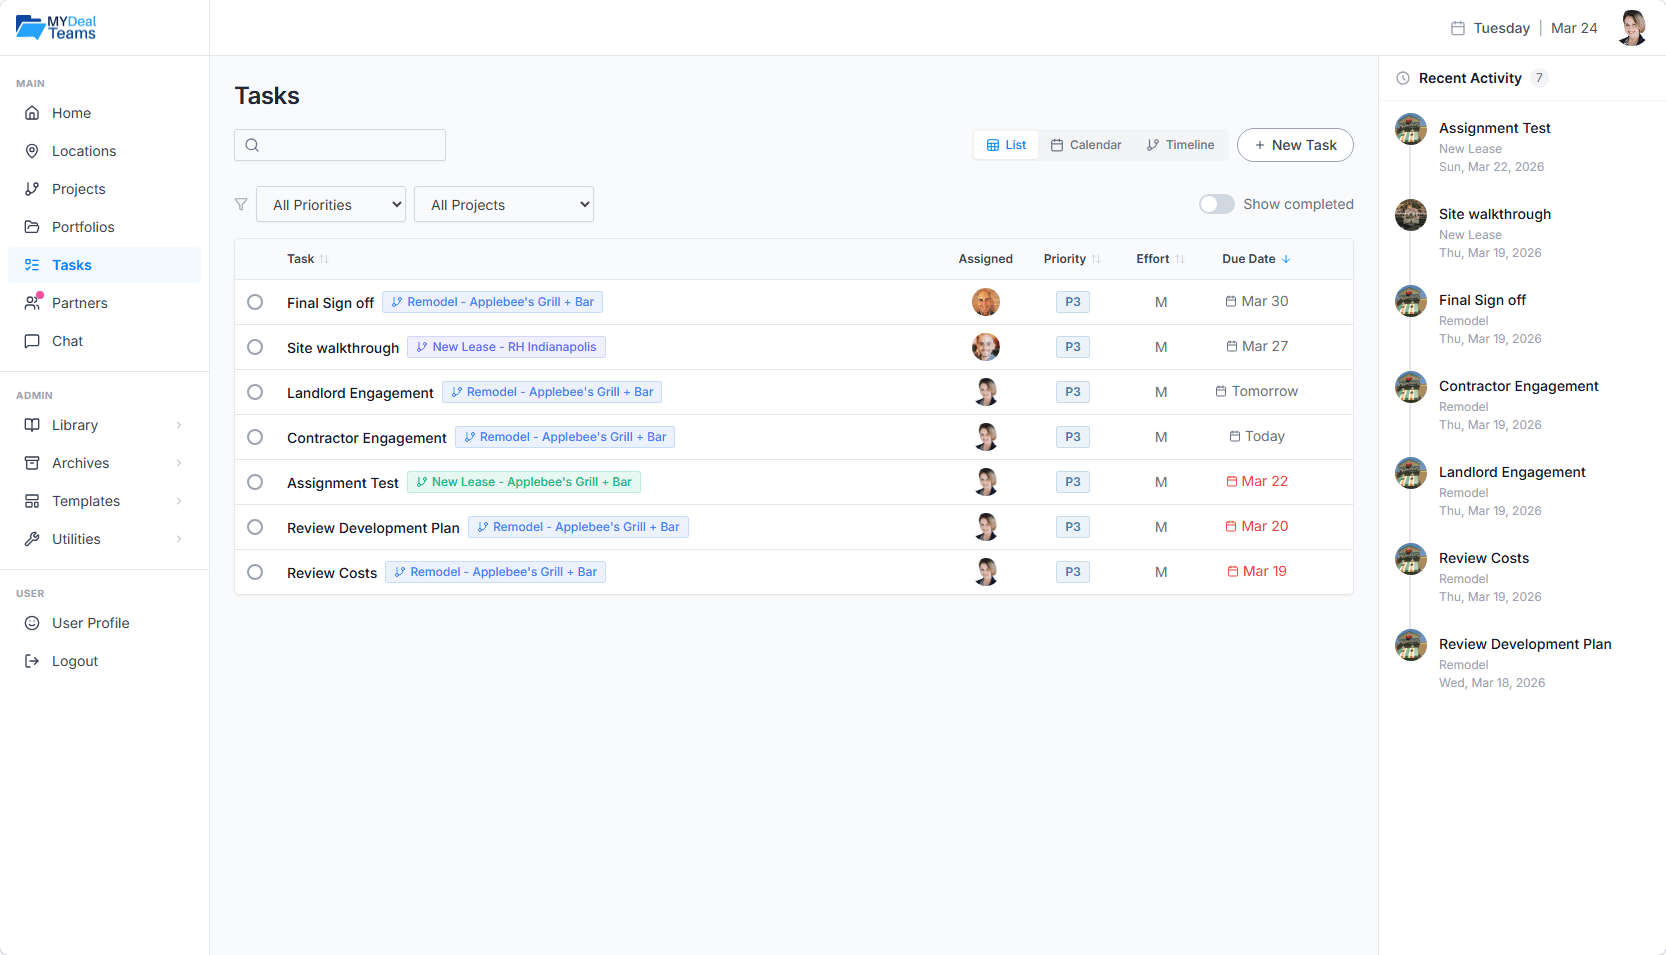Focus the task search field
Screen dimensions: 1666x955
coord(340,145)
